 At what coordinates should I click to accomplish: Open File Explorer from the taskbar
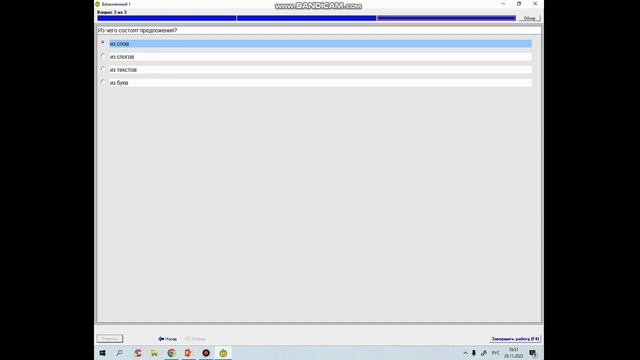154,353
